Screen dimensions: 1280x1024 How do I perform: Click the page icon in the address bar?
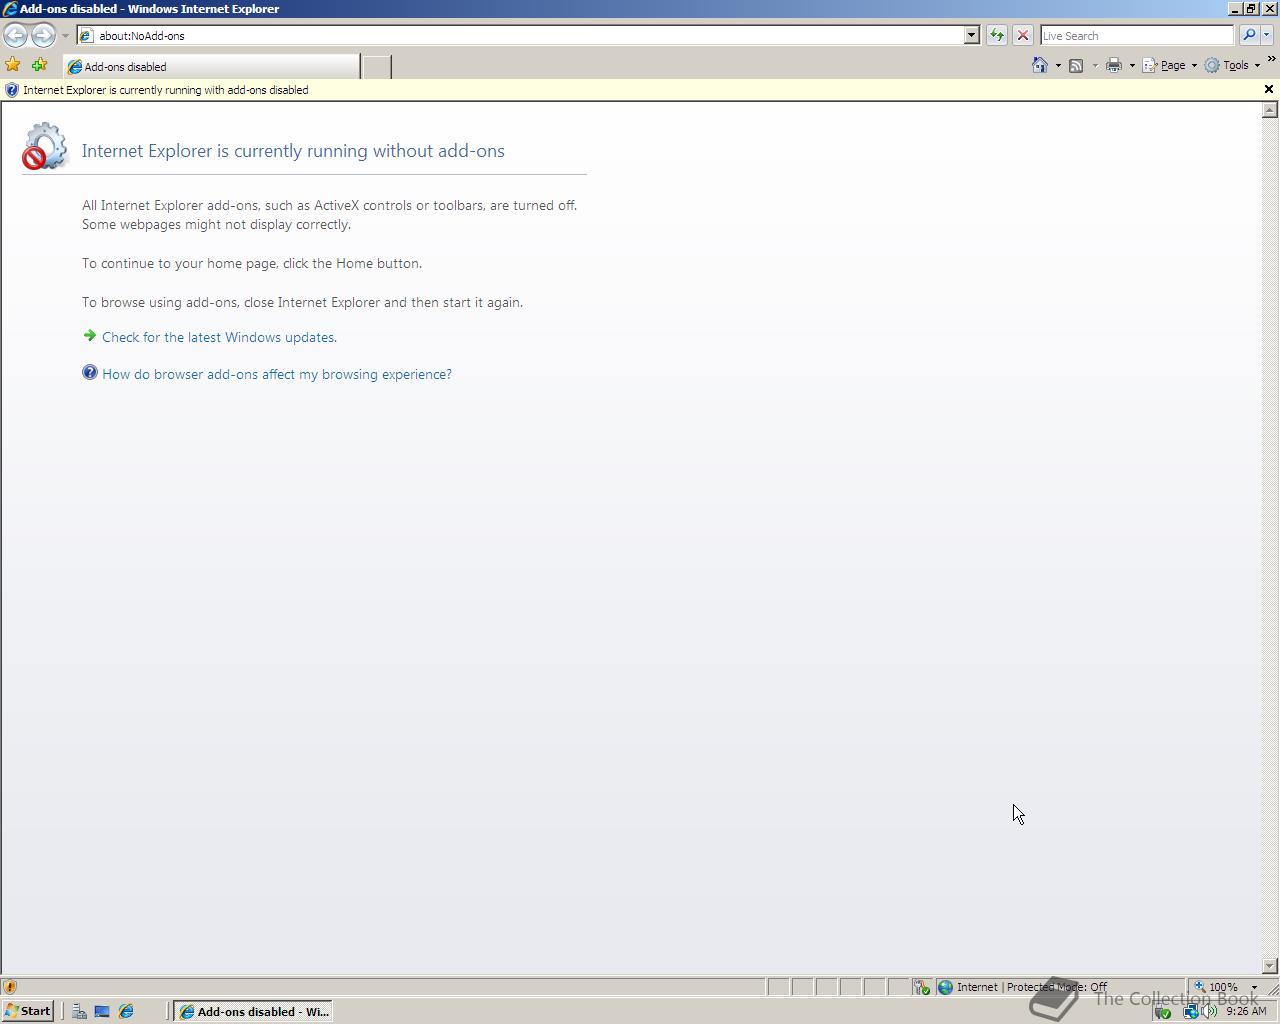[x=87, y=36]
